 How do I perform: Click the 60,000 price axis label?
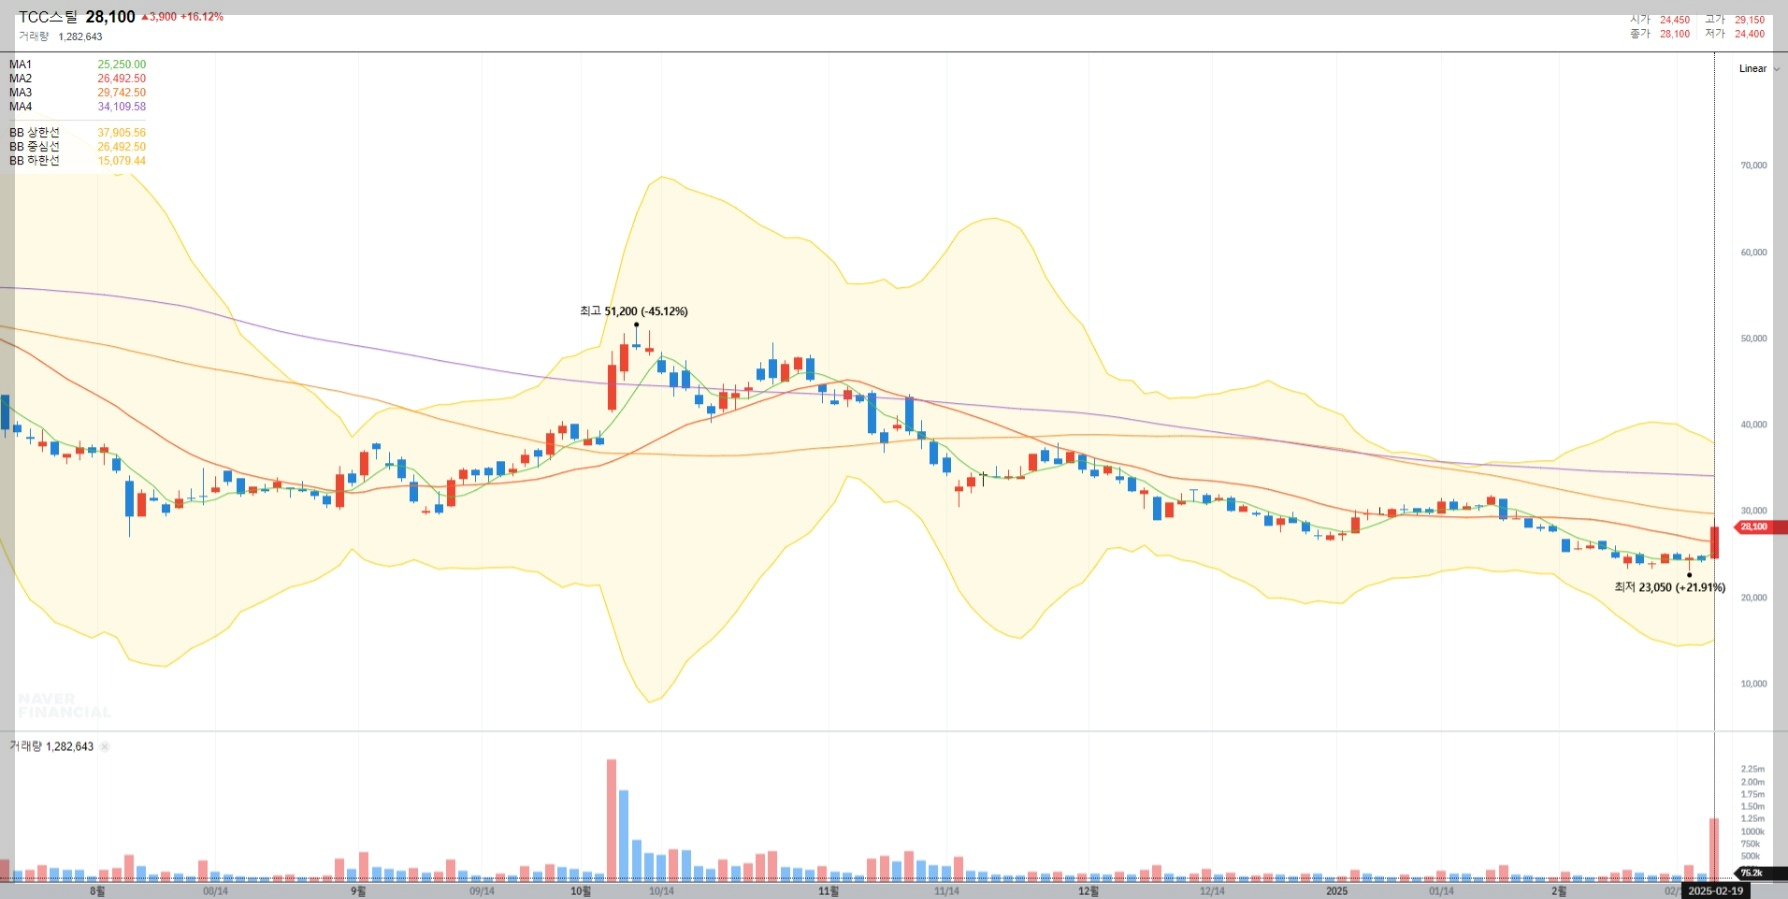click(x=1753, y=253)
